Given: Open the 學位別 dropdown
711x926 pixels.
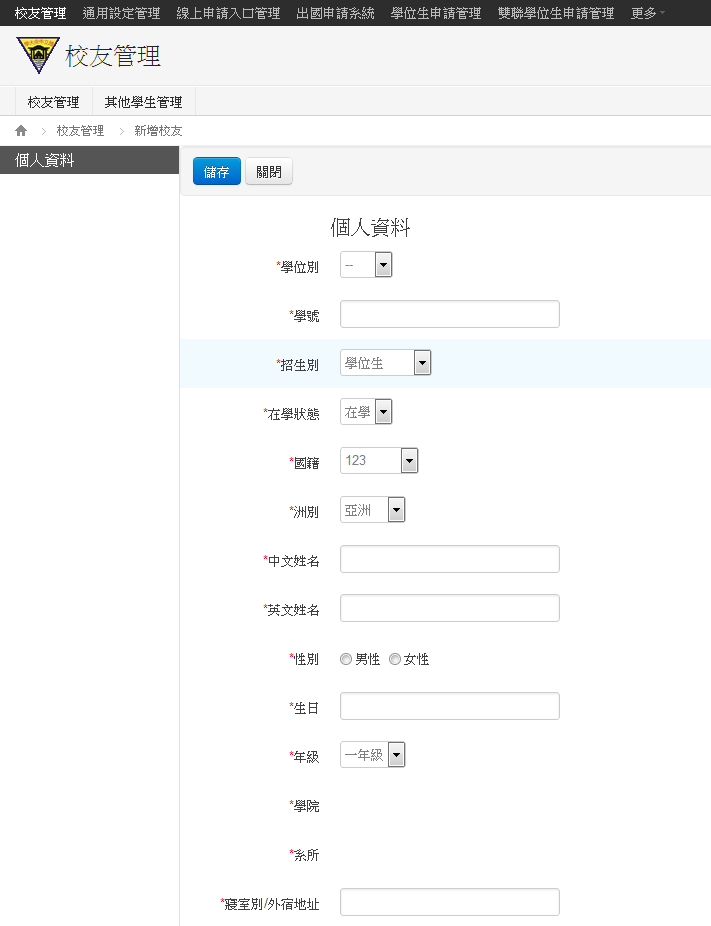Looking at the screenshot, I should point(366,265).
